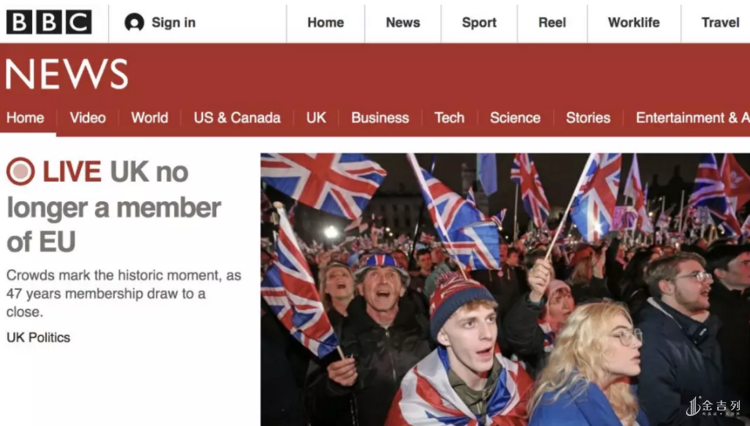Open the headline UK no longer member of EU
The image size is (750, 426).
click(x=114, y=207)
